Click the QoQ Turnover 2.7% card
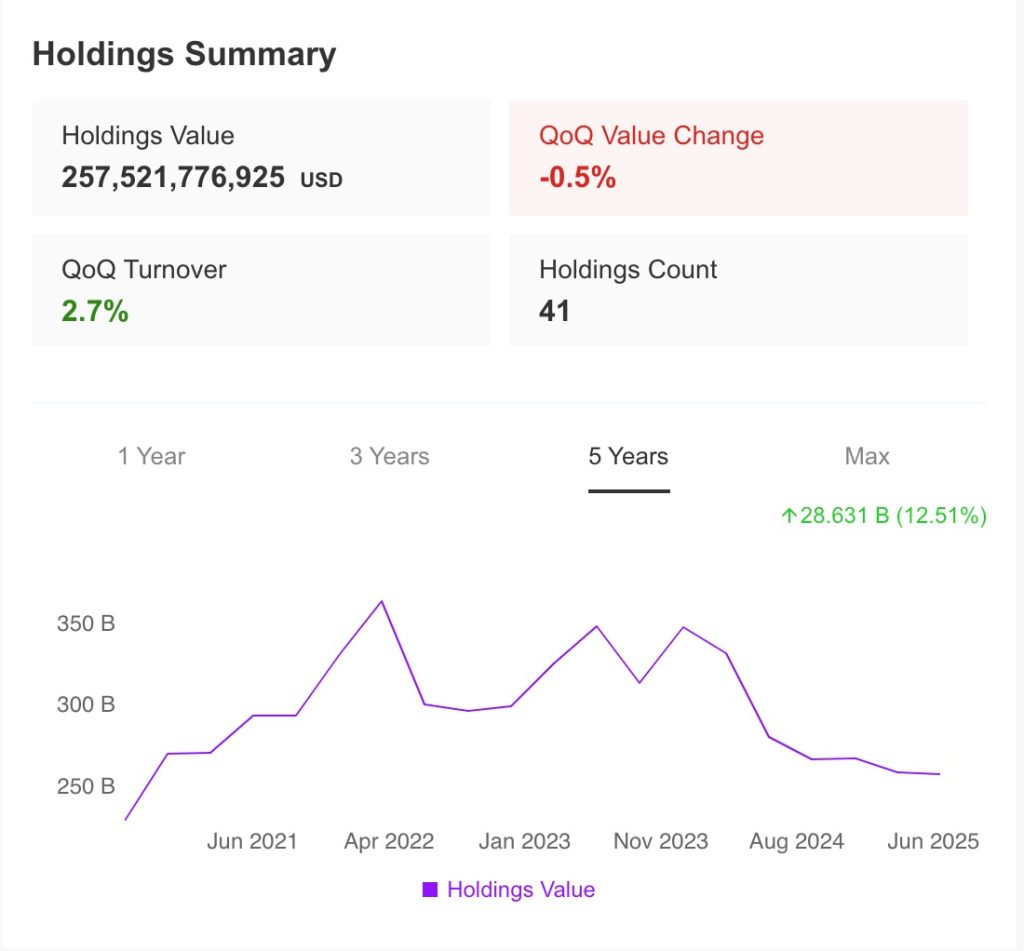1024x951 pixels. point(261,290)
